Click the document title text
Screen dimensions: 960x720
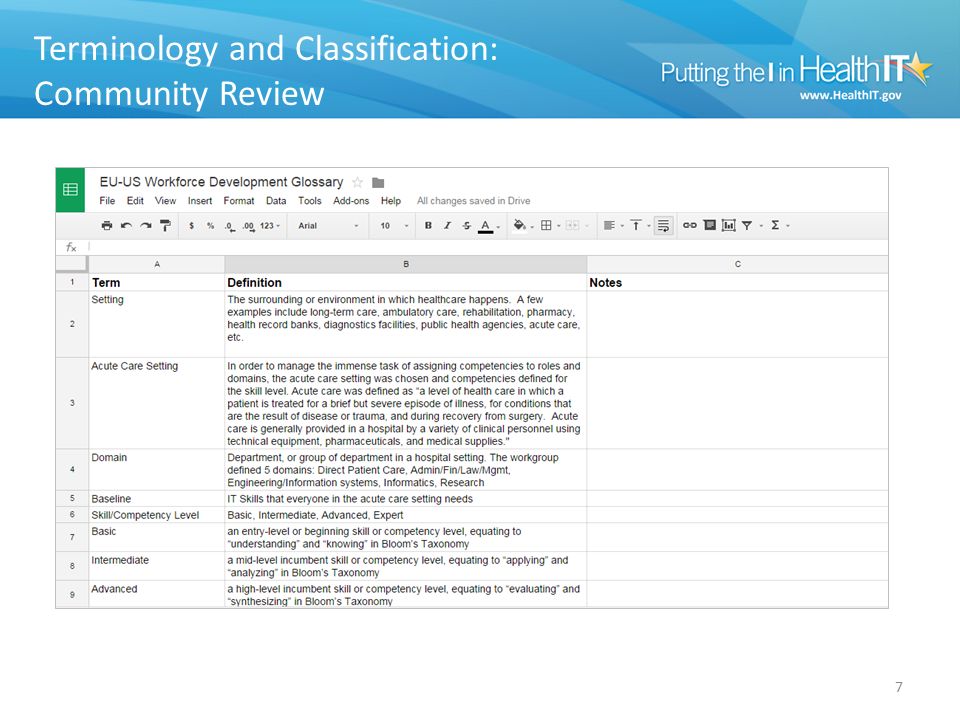(222, 182)
